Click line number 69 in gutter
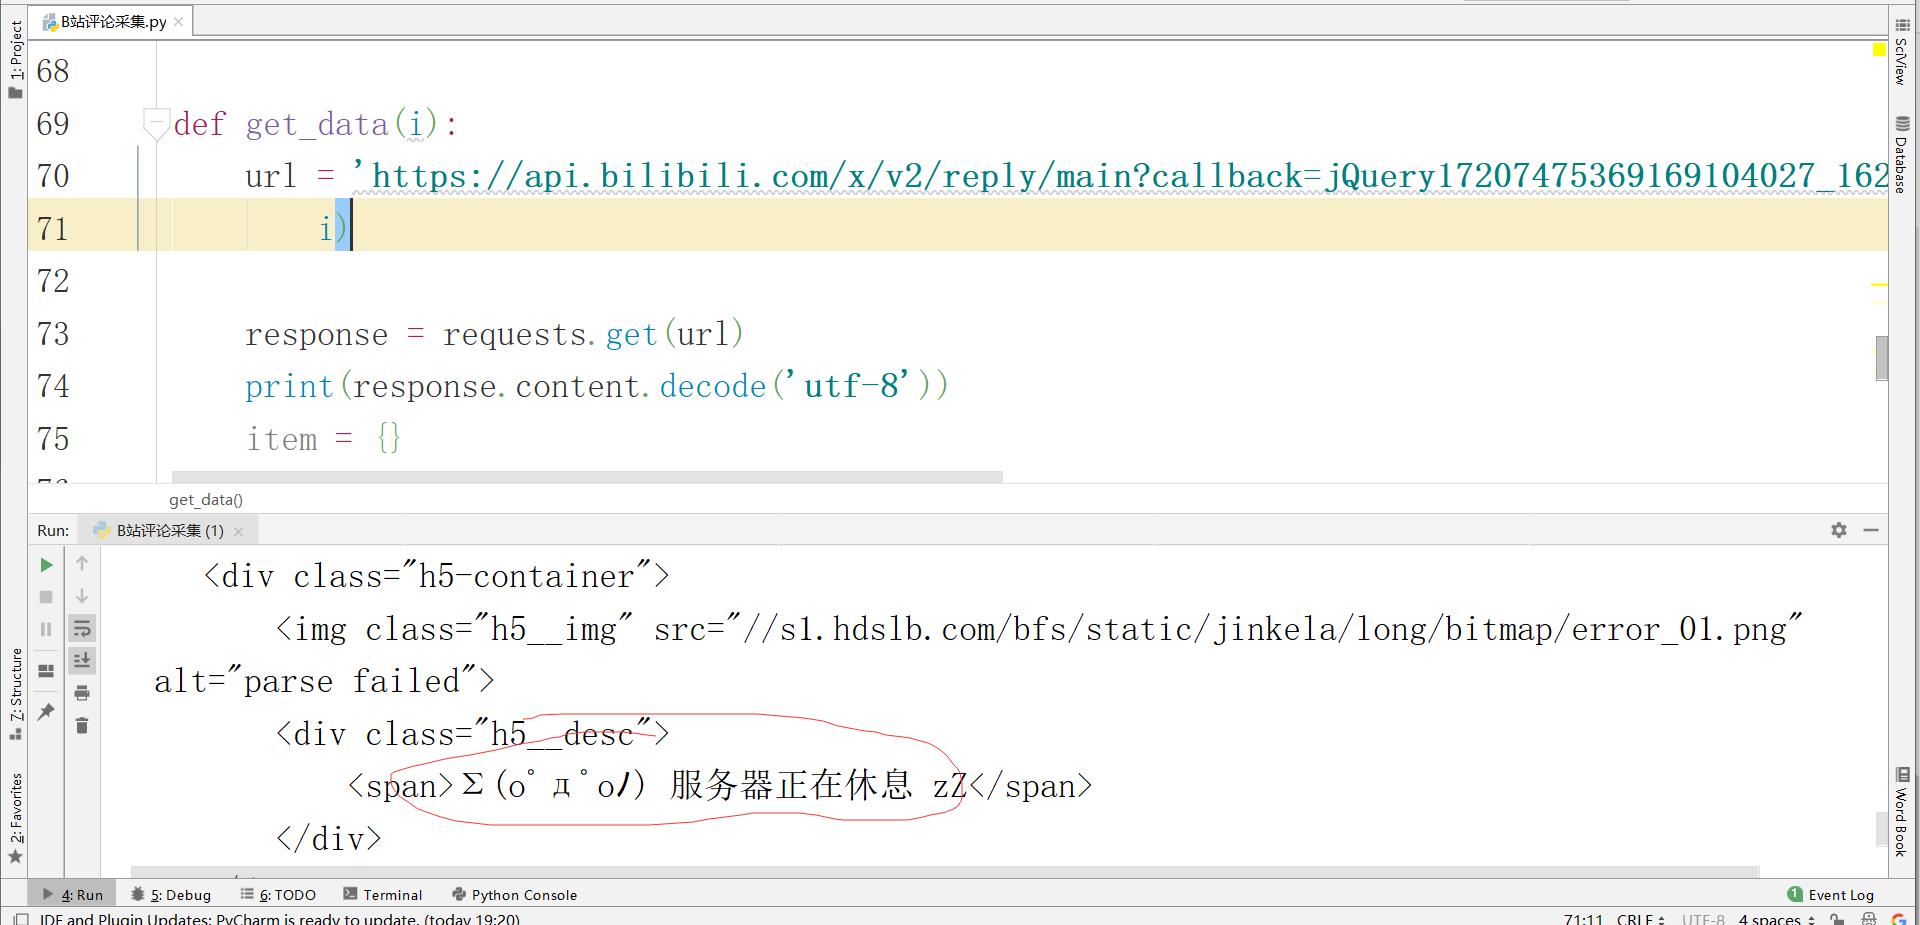This screenshot has height=925, width=1920. [53, 124]
